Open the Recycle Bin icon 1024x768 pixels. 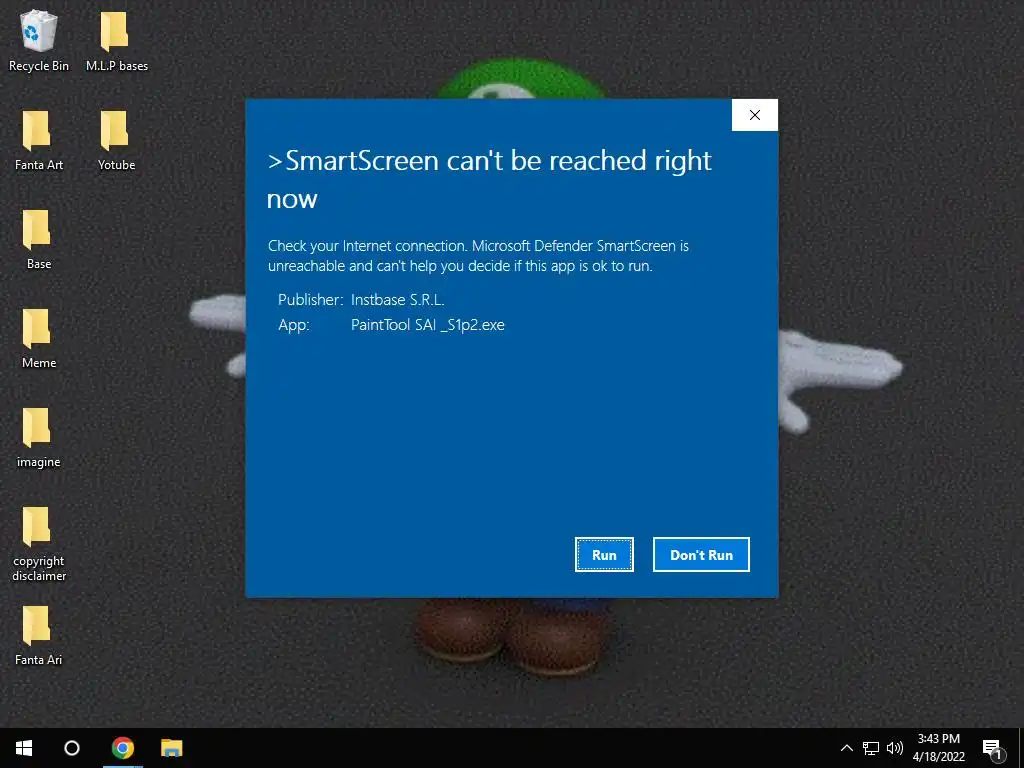(x=39, y=40)
